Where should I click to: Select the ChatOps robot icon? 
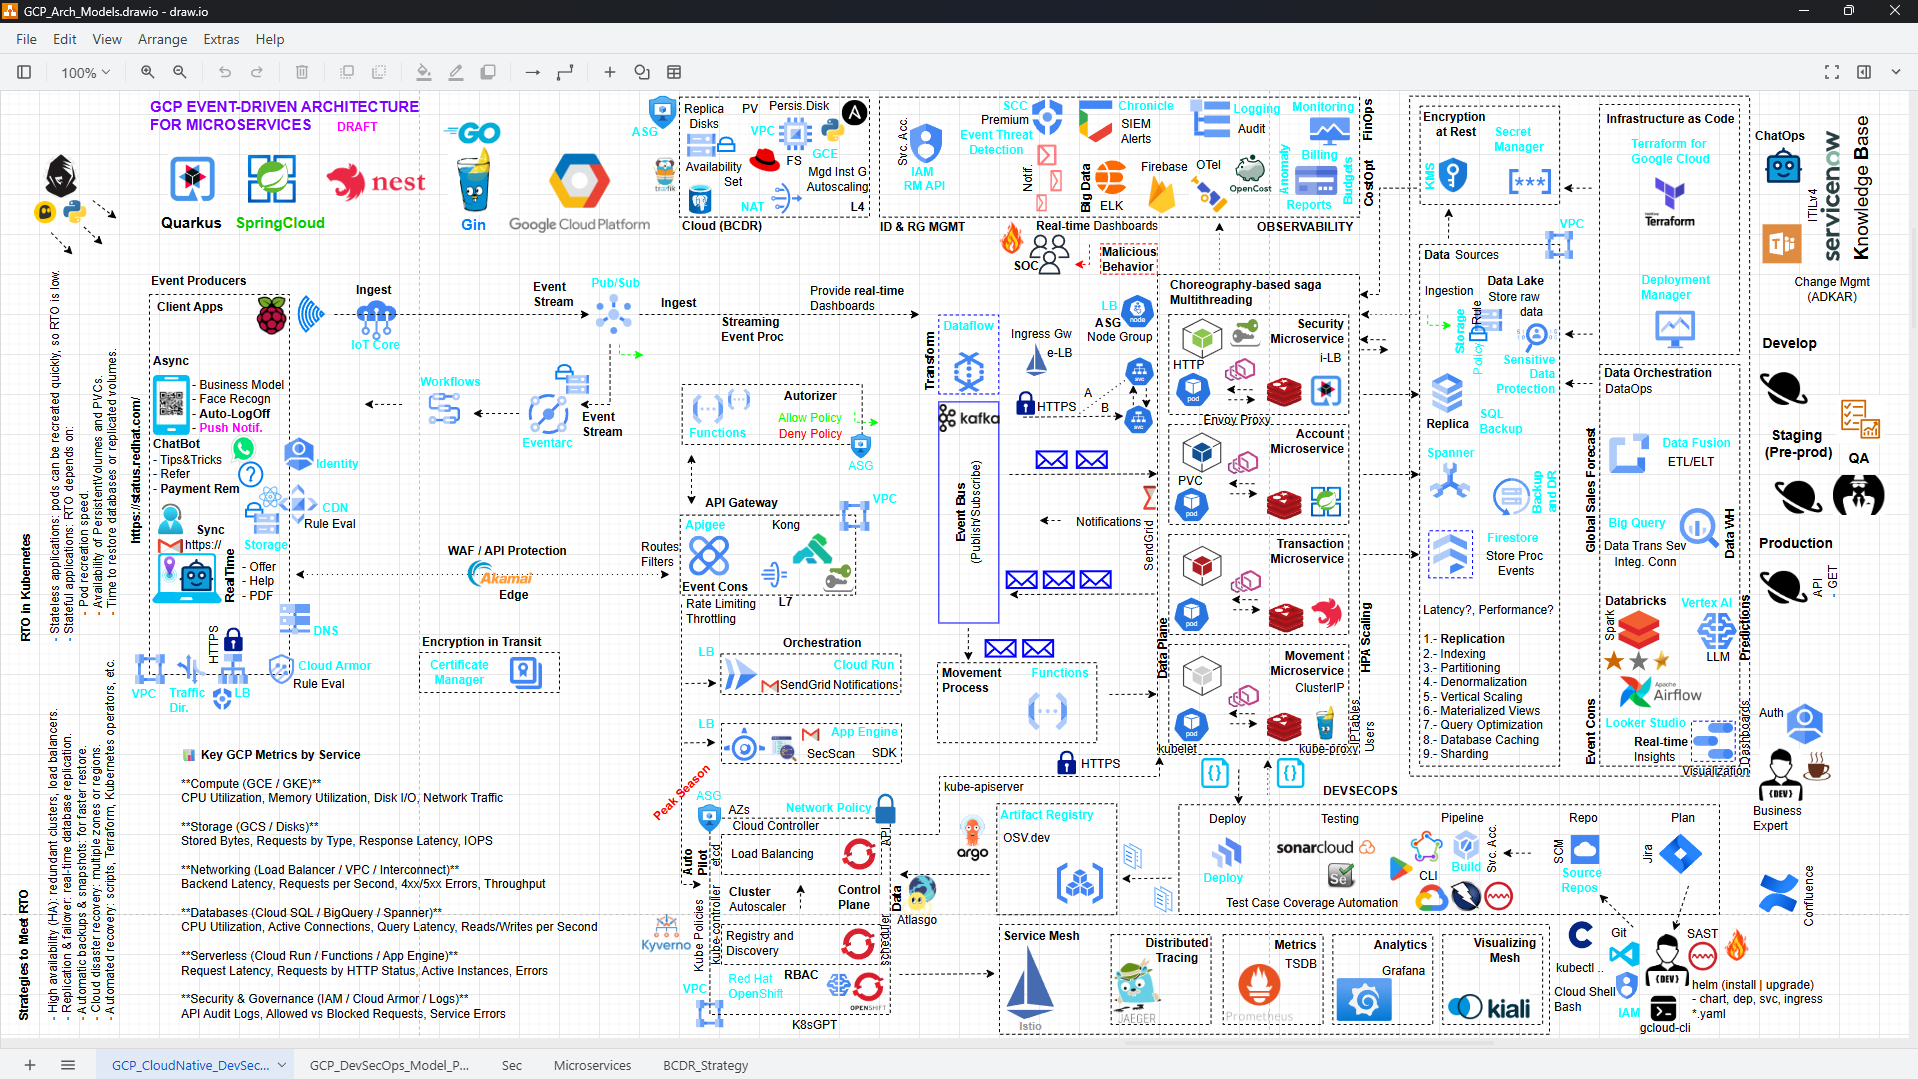coord(1783,166)
